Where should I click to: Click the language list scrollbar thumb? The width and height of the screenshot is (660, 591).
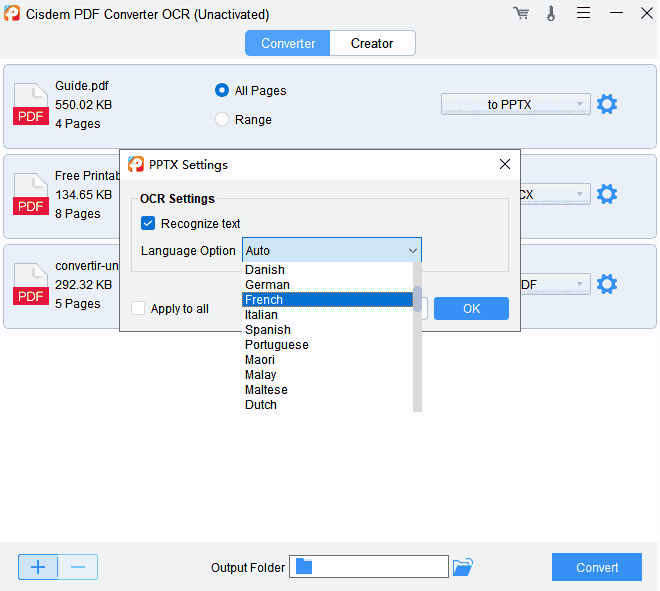pos(418,299)
